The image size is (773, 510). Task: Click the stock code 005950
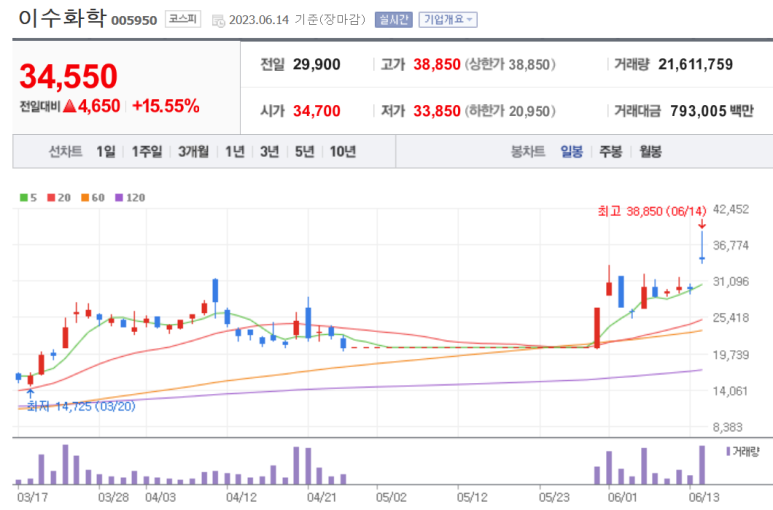(134, 21)
